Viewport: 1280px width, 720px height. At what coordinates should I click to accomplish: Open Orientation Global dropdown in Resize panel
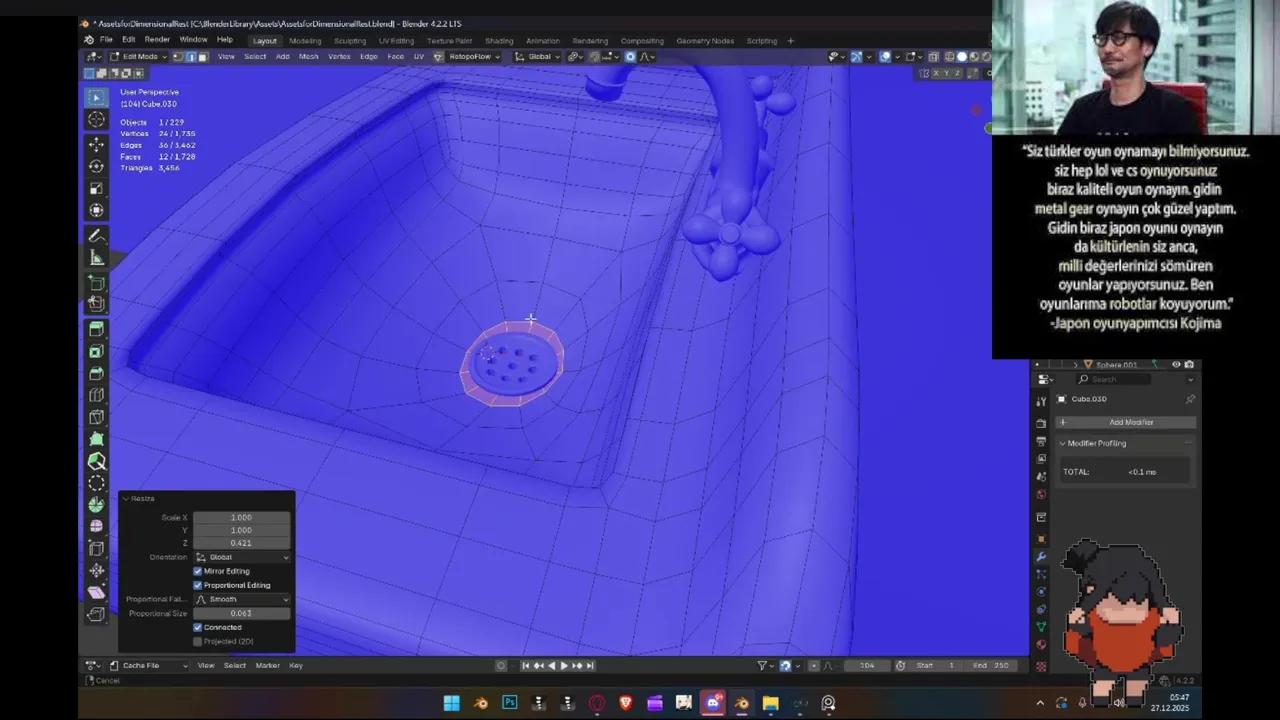(242, 557)
